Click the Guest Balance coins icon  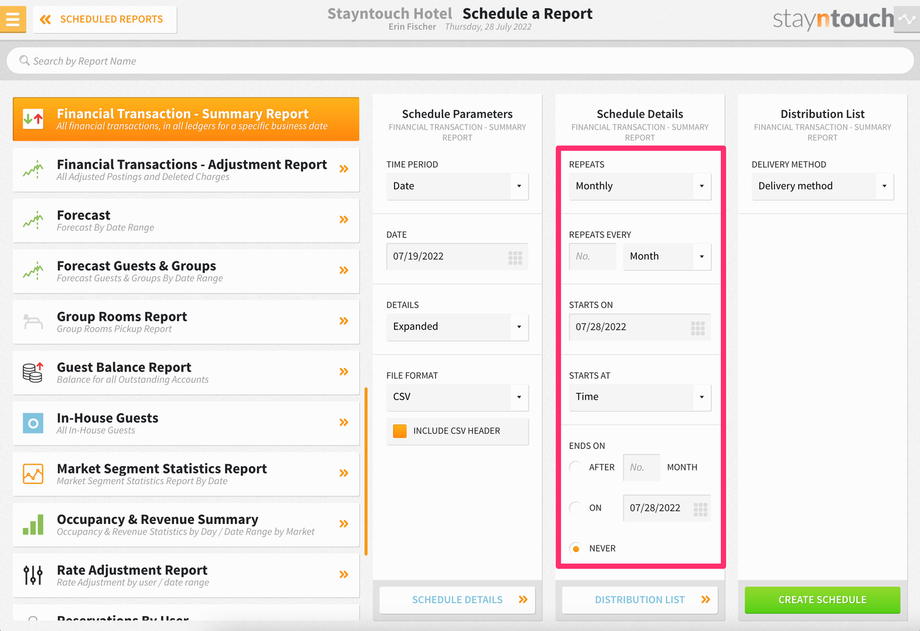[33, 373]
